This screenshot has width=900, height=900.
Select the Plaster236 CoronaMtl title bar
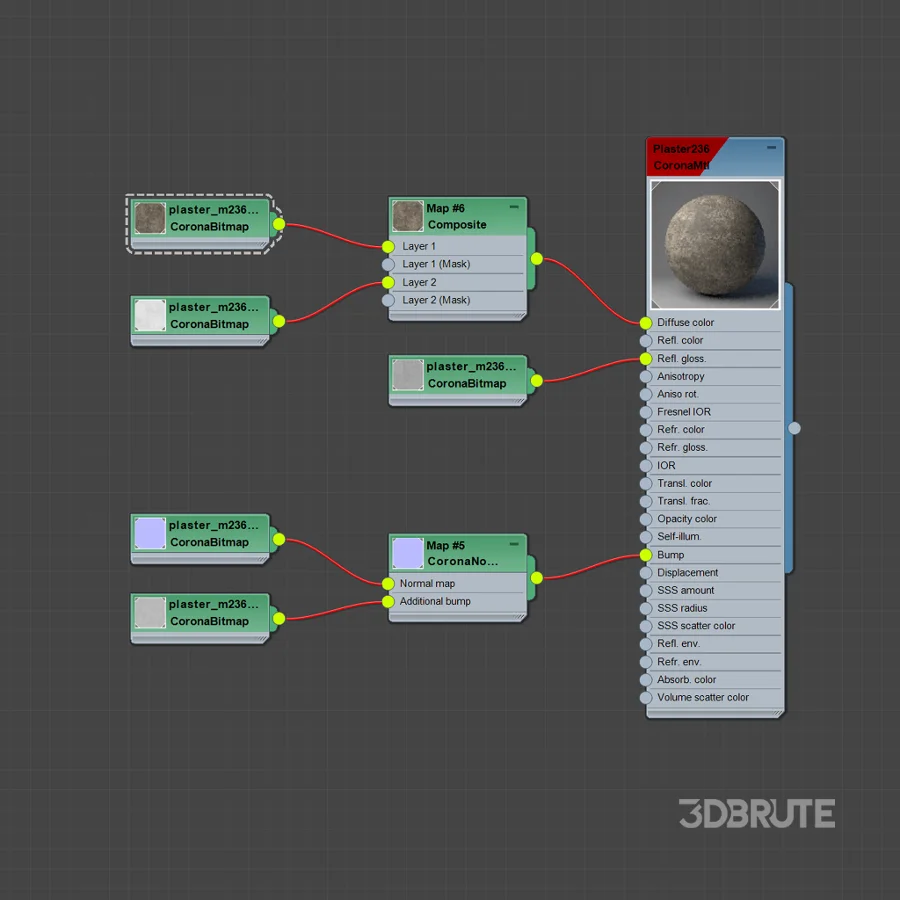[715, 157]
